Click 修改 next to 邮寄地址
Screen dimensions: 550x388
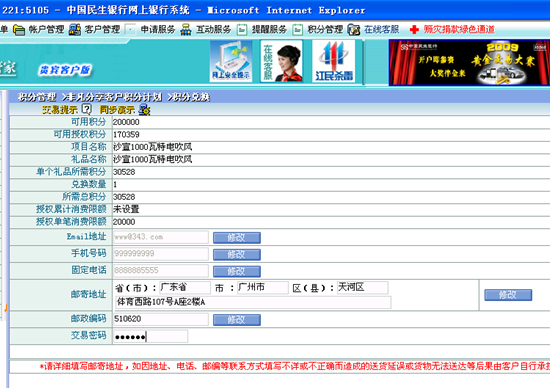tap(508, 295)
